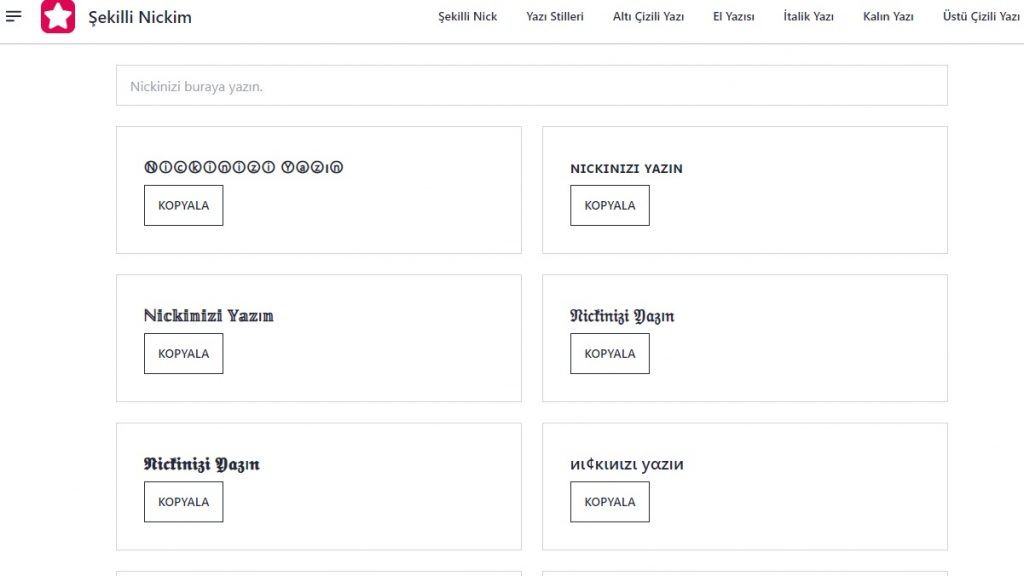
Task: Copy the bold serif Nickinizi Yazın style
Action: tap(184, 354)
